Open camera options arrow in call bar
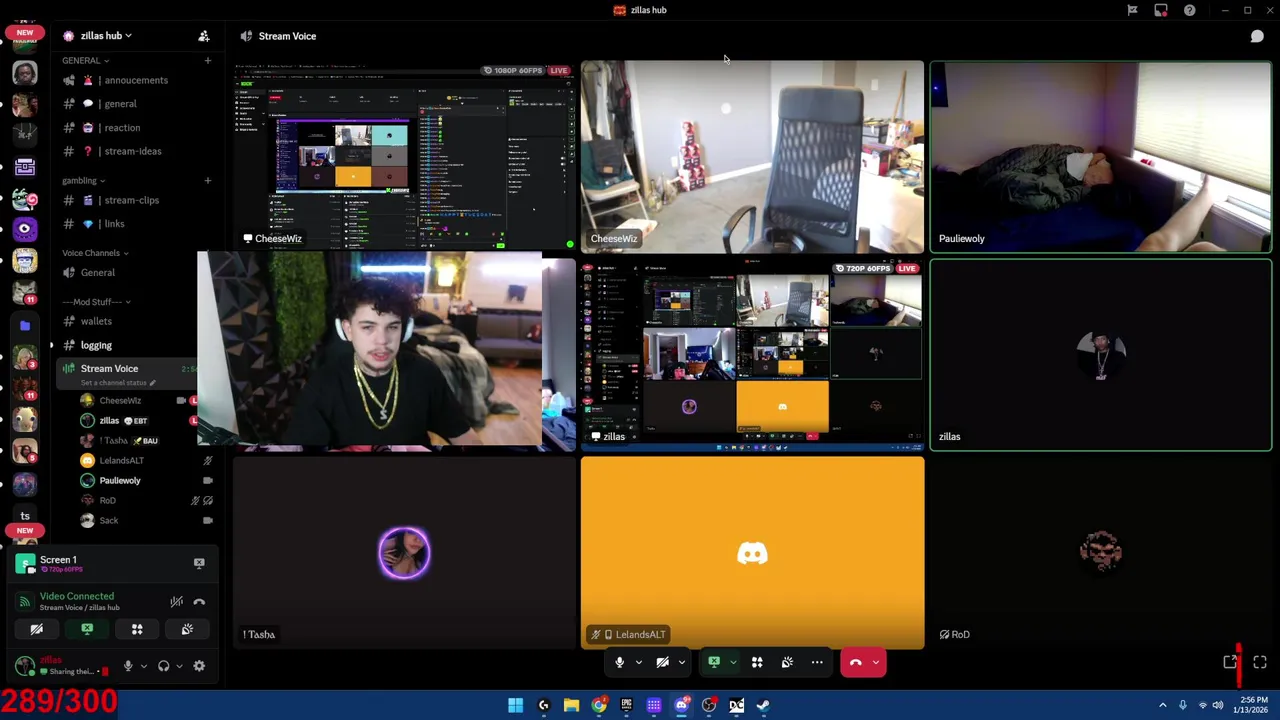This screenshot has height=720, width=1280. 682,662
